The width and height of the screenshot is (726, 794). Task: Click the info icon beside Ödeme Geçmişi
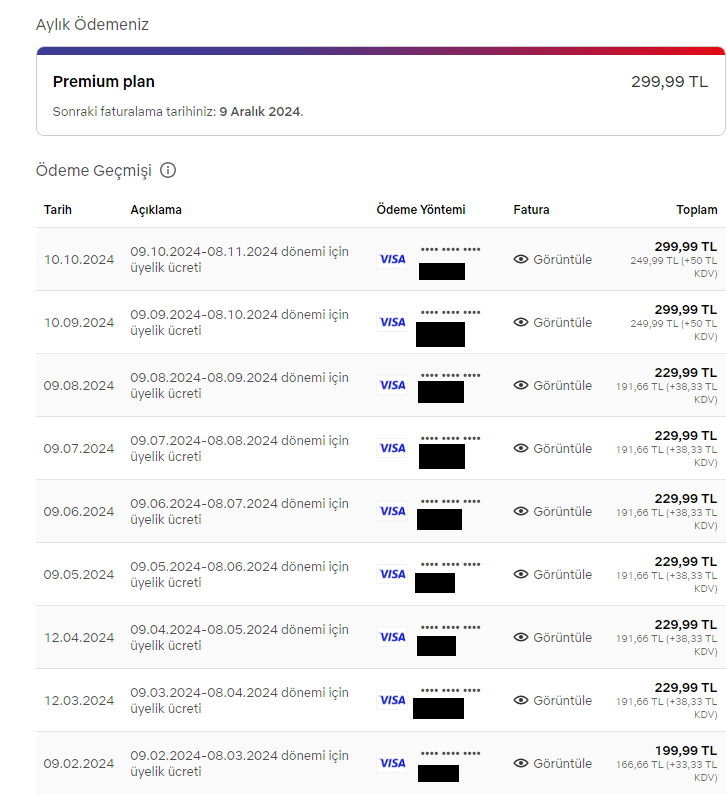[168, 170]
